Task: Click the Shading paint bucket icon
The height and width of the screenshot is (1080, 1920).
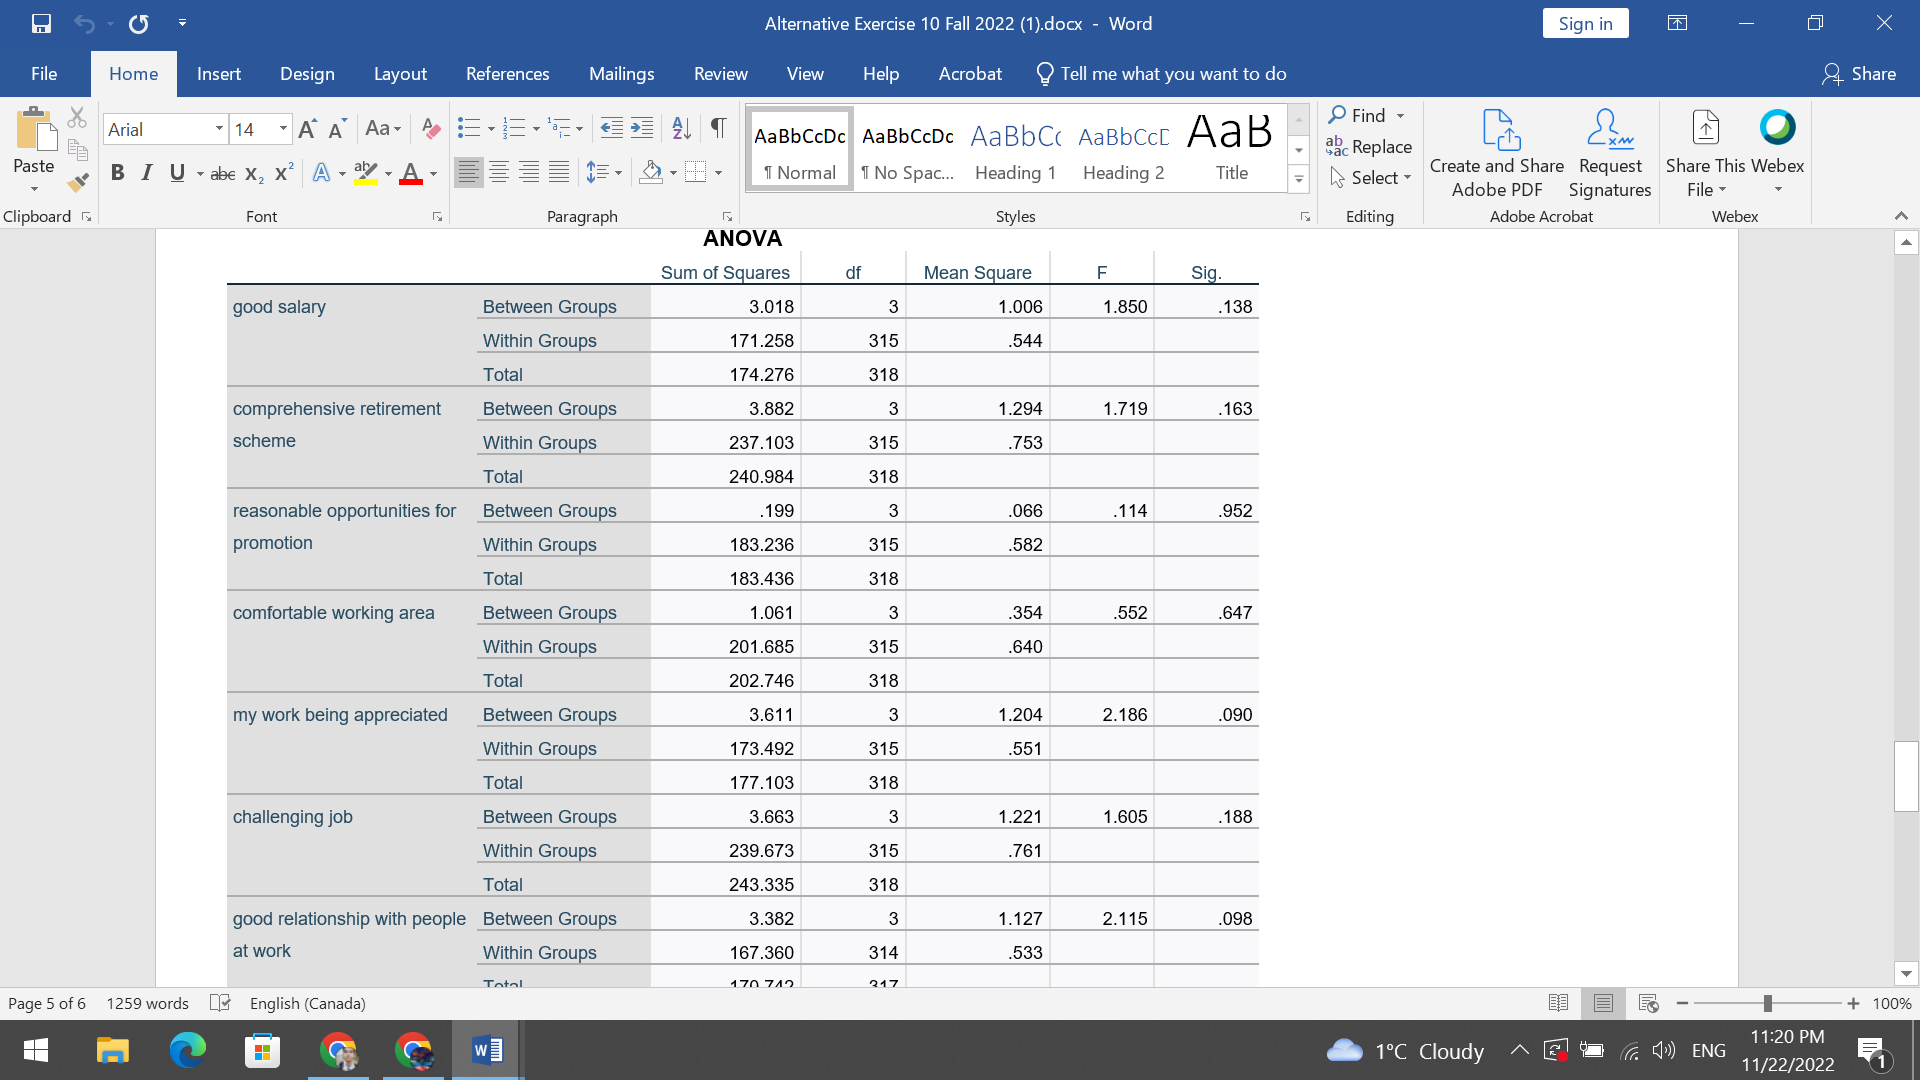Action: pos(651,173)
